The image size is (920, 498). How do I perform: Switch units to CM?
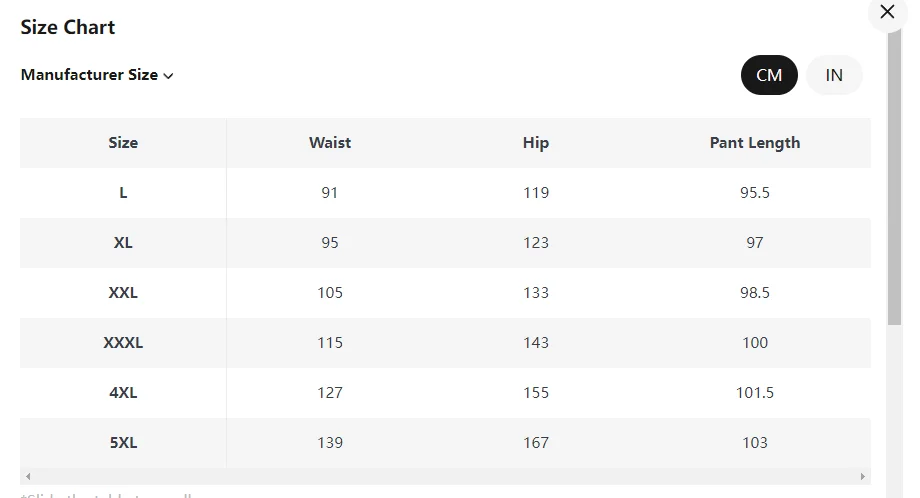pos(769,75)
